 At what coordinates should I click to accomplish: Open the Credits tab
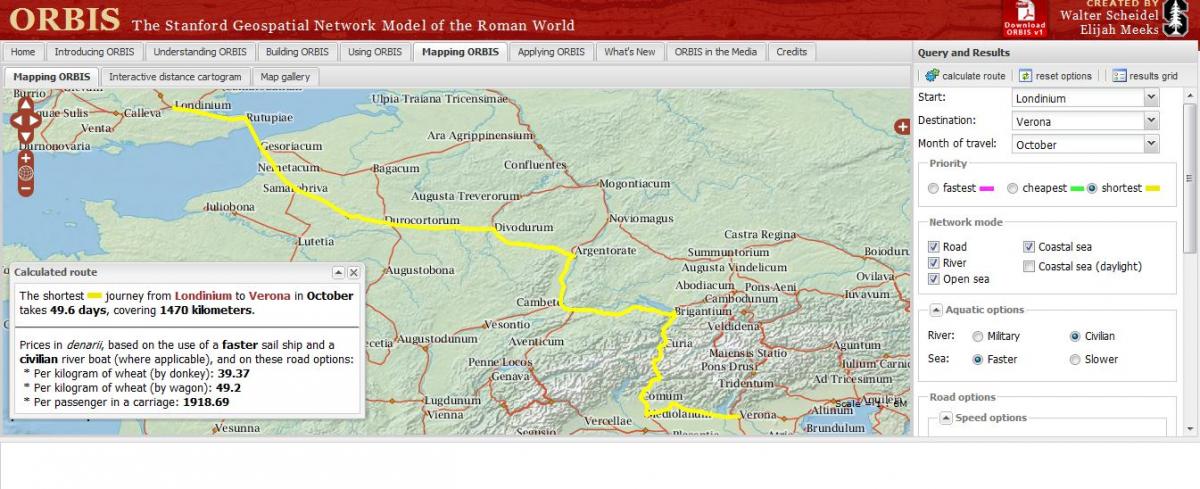(792, 52)
